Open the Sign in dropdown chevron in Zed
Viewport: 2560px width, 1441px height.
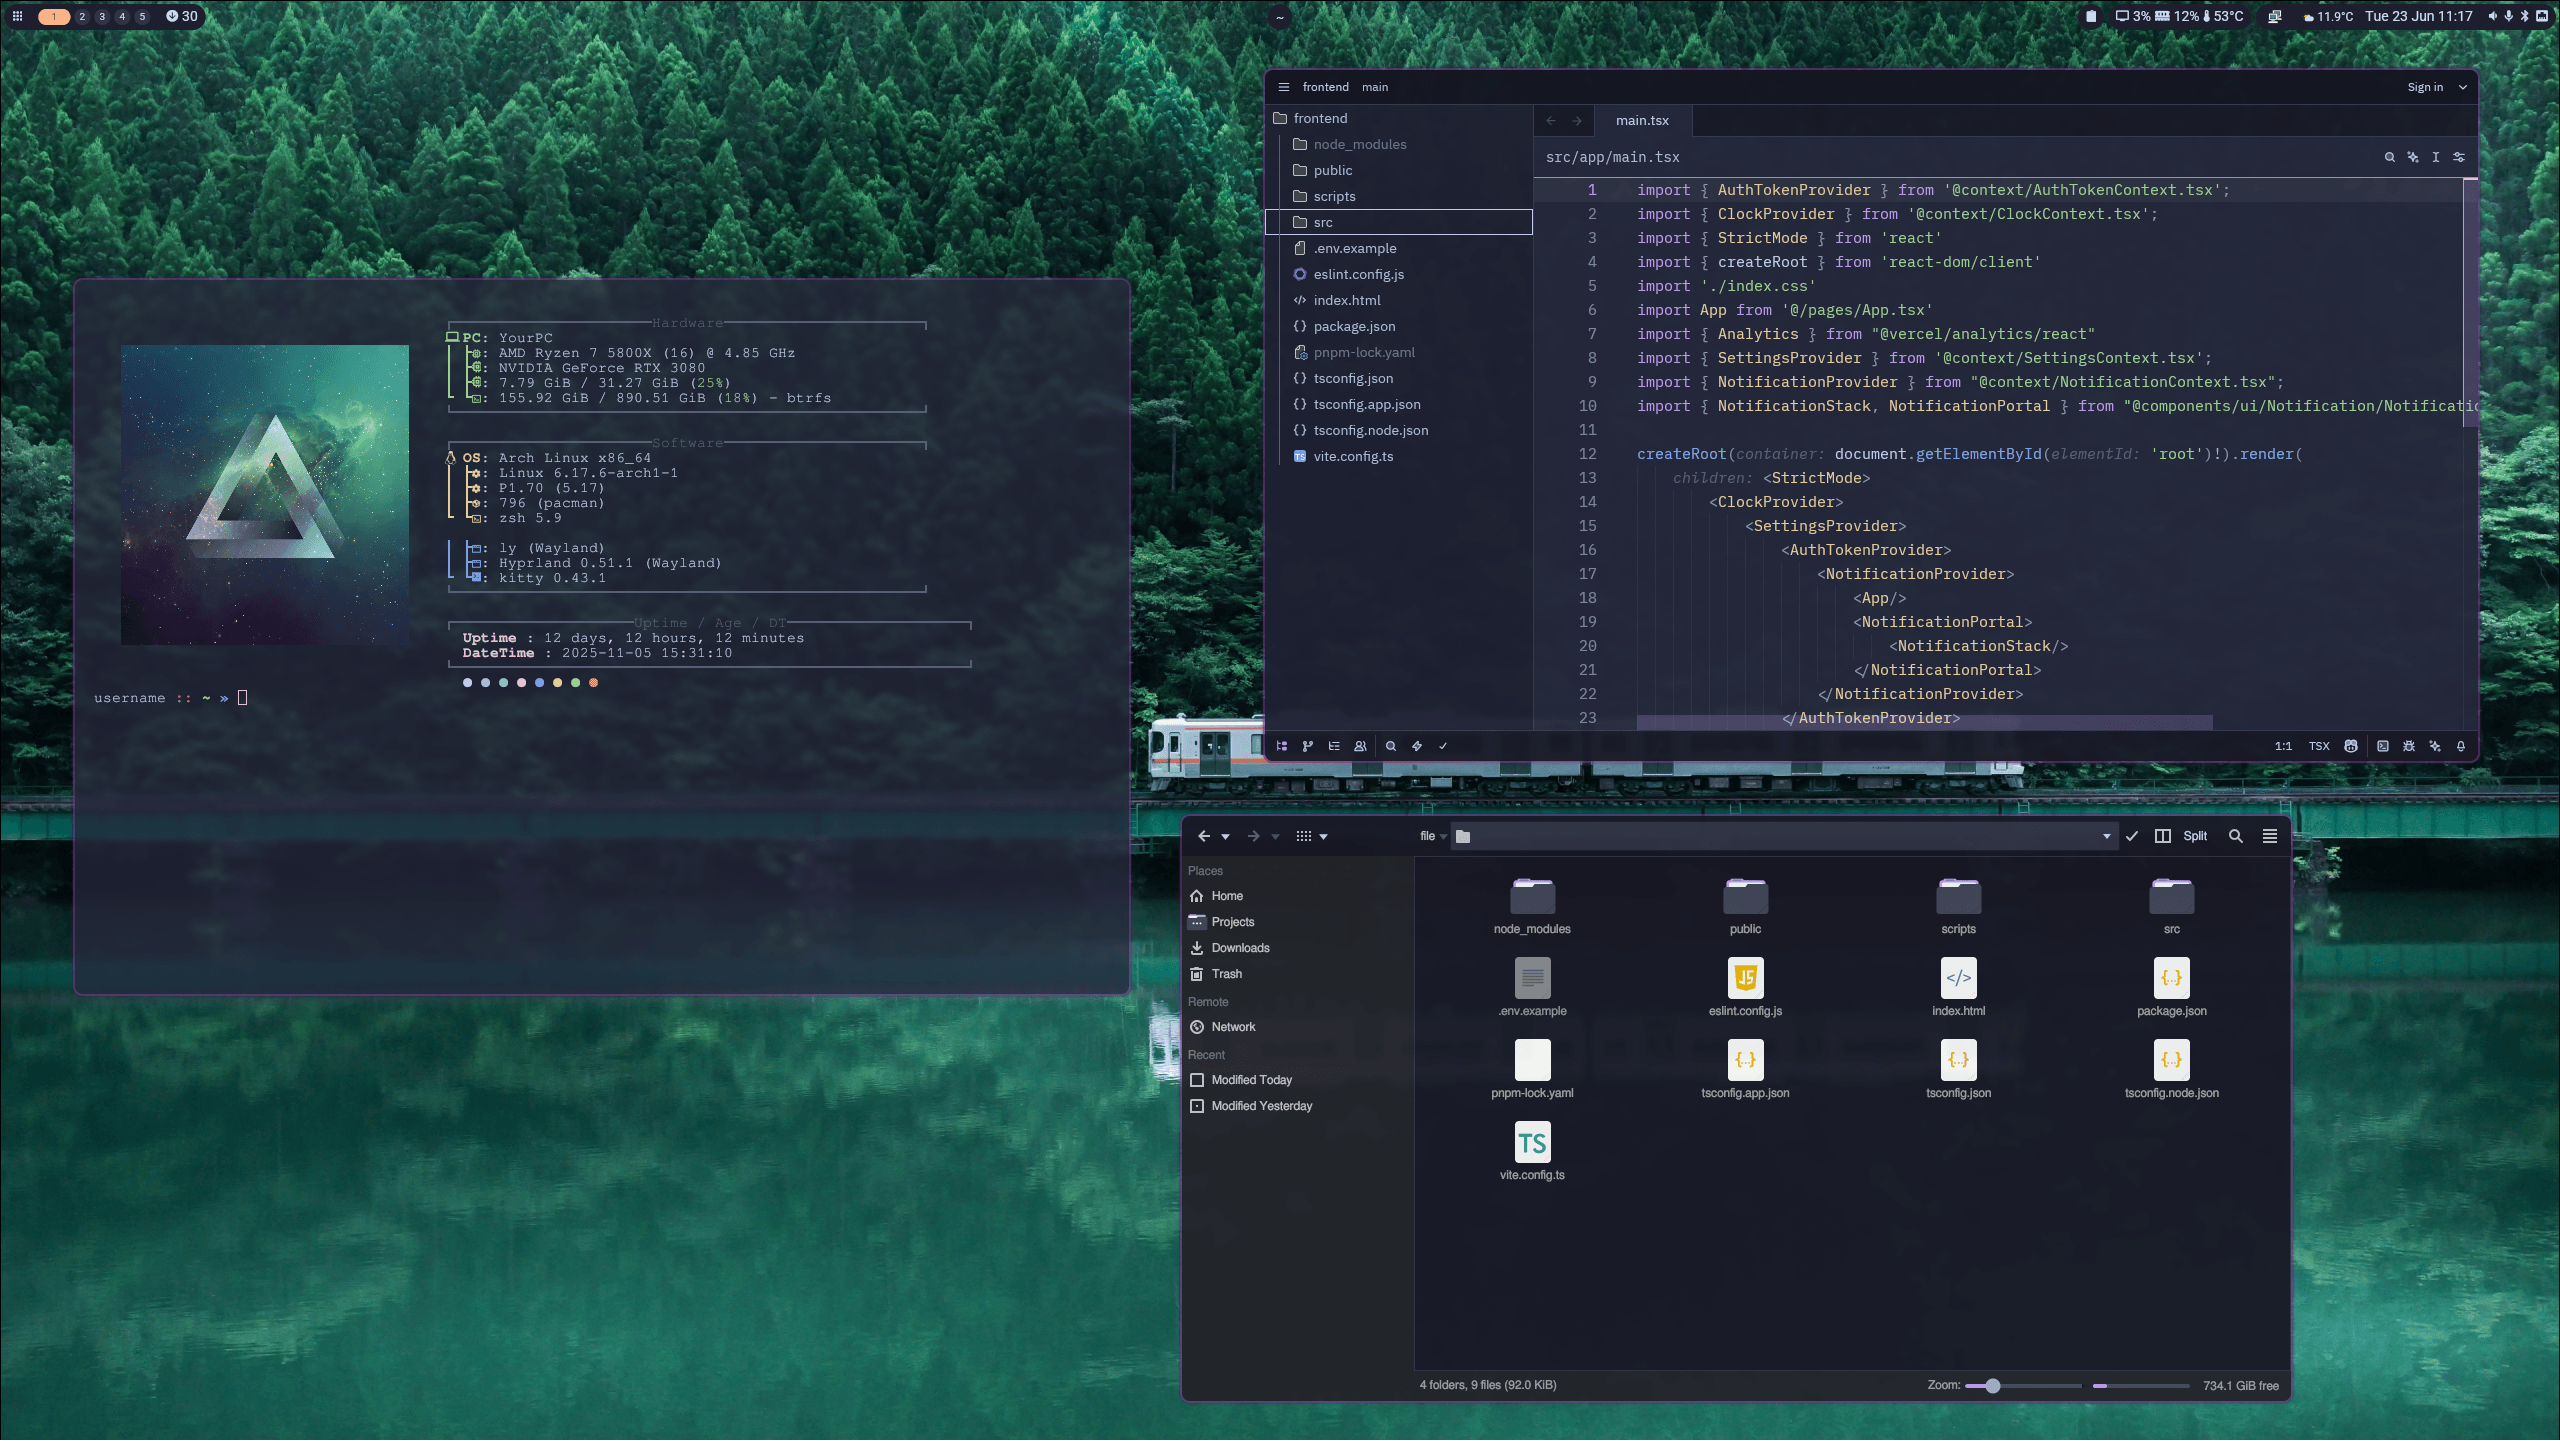pos(2463,87)
